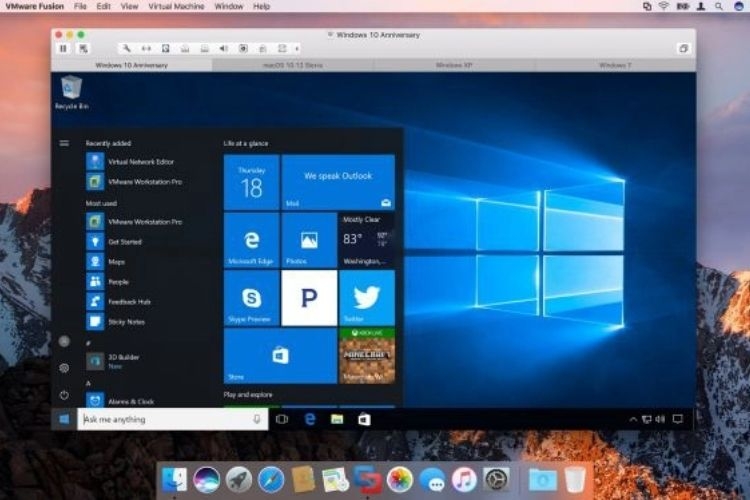The height and width of the screenshot is (500, 750).
Task: Switch to the macOS 10.12 Sierra tab
Action: [293, 65]
